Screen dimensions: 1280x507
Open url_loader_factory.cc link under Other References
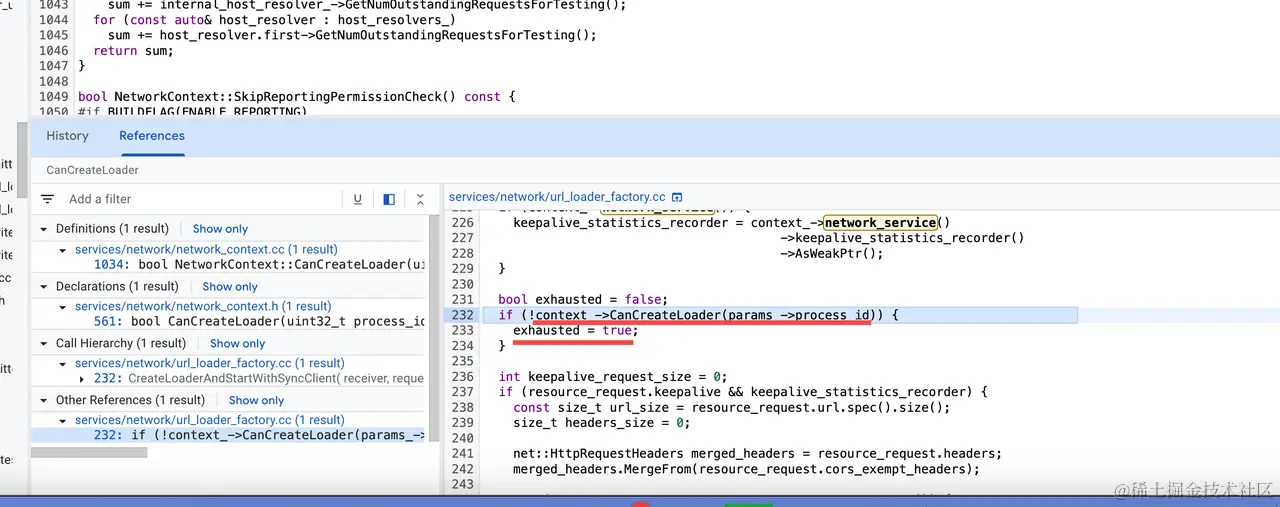(x=210, y=421)
